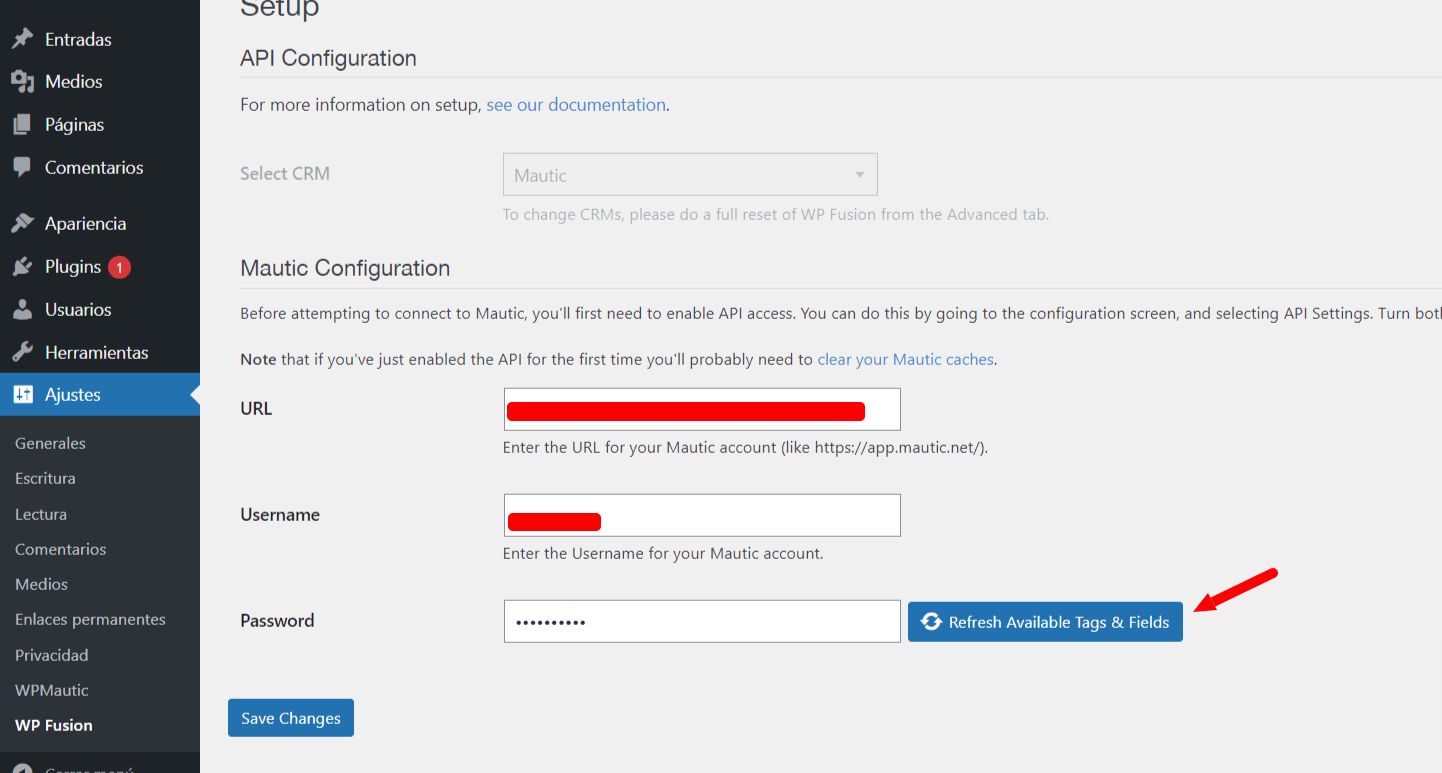The height and width of the screenshot is (773, 1442).
Task: Open the Privacidad settings submenu
Action: pyautogui.click(x=51, y=655)
